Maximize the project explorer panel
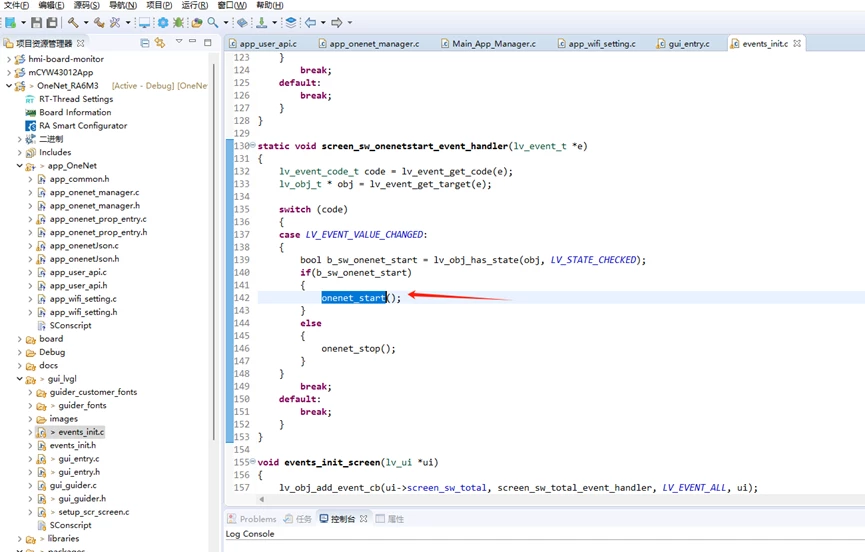Screen dimensions: 865x552 pos(207,42)
